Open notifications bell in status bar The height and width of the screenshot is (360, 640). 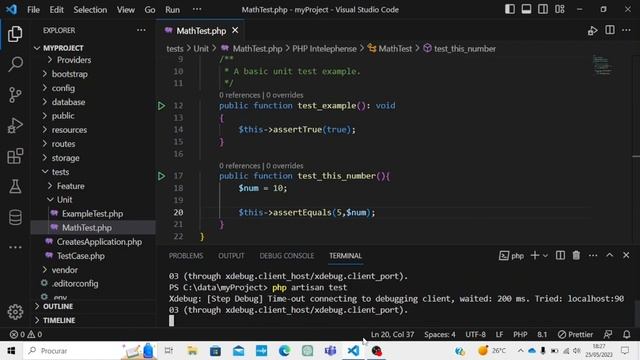click(627, 334)
